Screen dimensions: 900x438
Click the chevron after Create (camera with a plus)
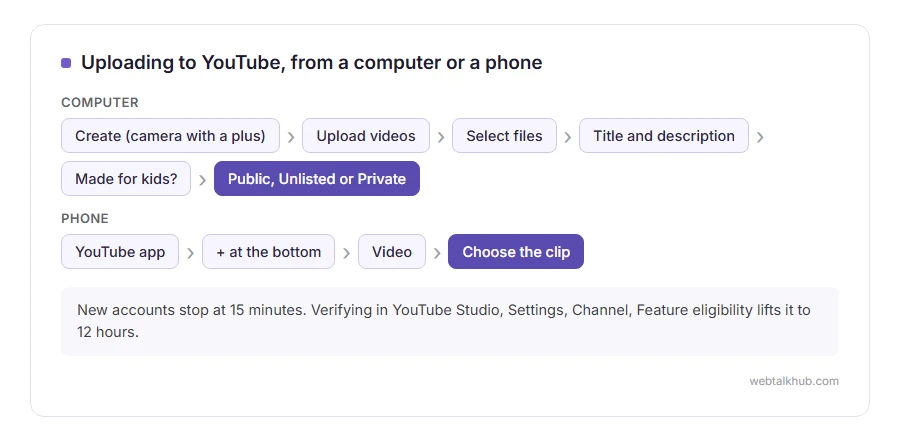291,137
